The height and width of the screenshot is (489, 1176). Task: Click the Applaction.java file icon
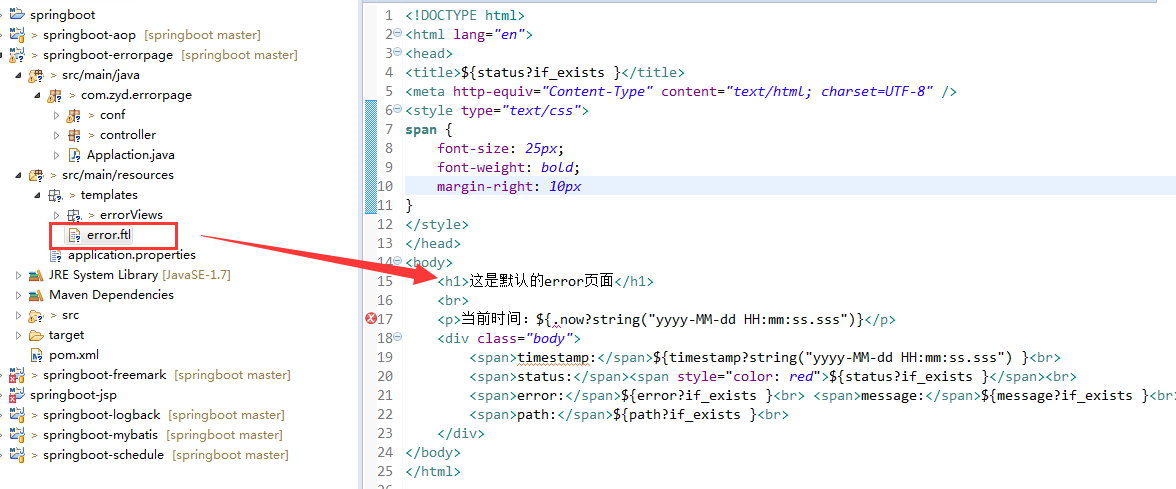tap(74, 154)
